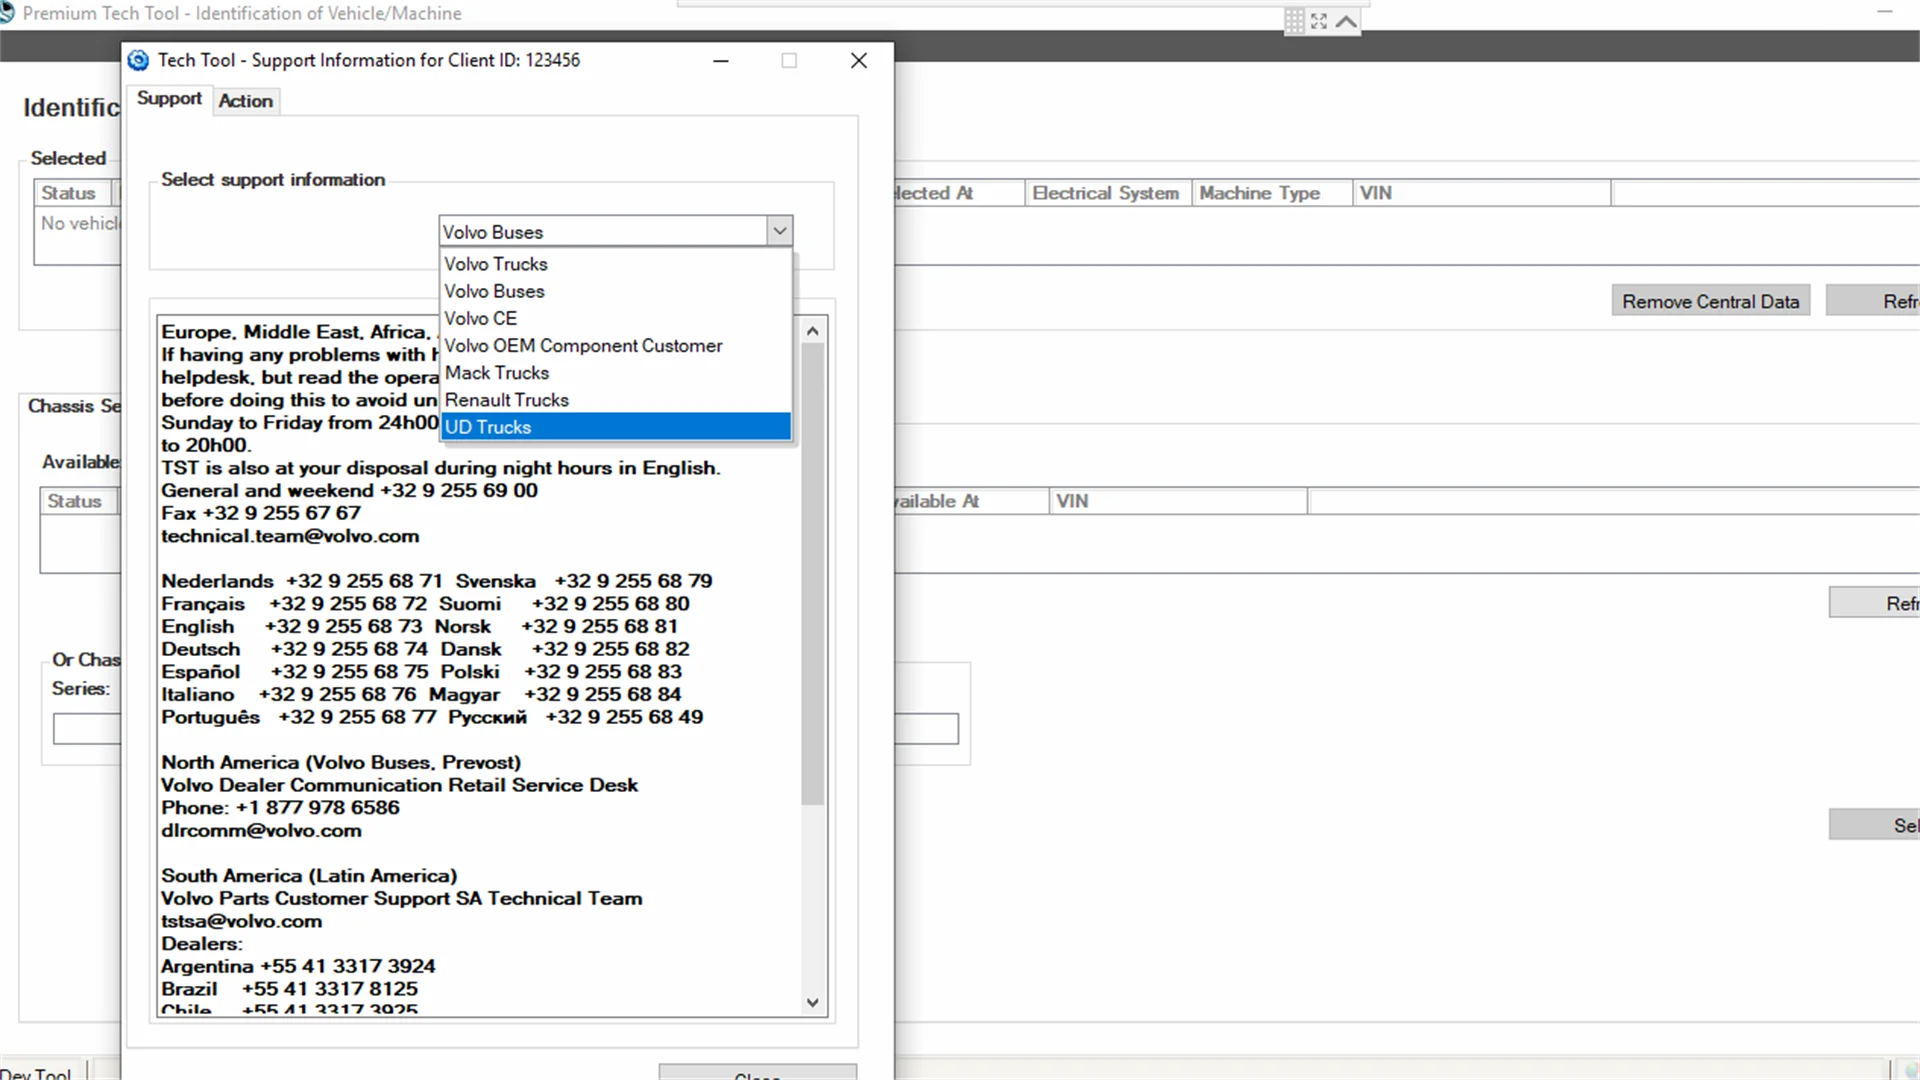
Task: Click the dlrcomm@volvo.com email text
Action: 261,830
